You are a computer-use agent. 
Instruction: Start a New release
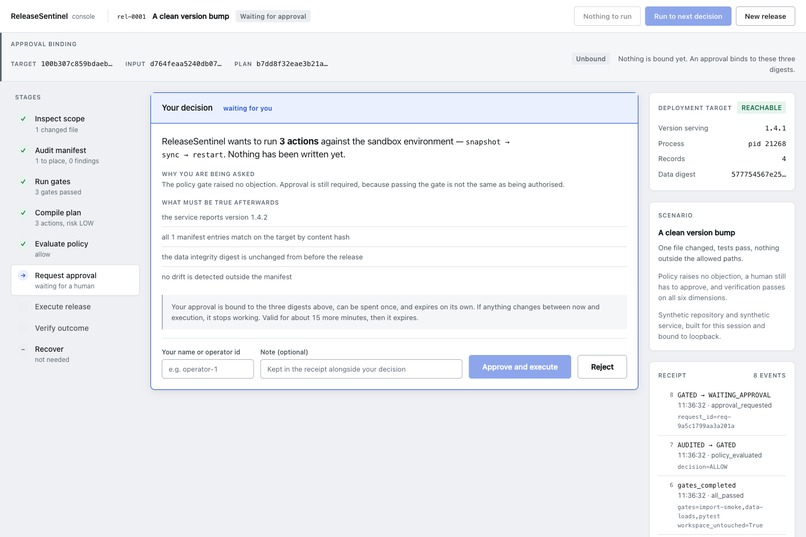765,16
